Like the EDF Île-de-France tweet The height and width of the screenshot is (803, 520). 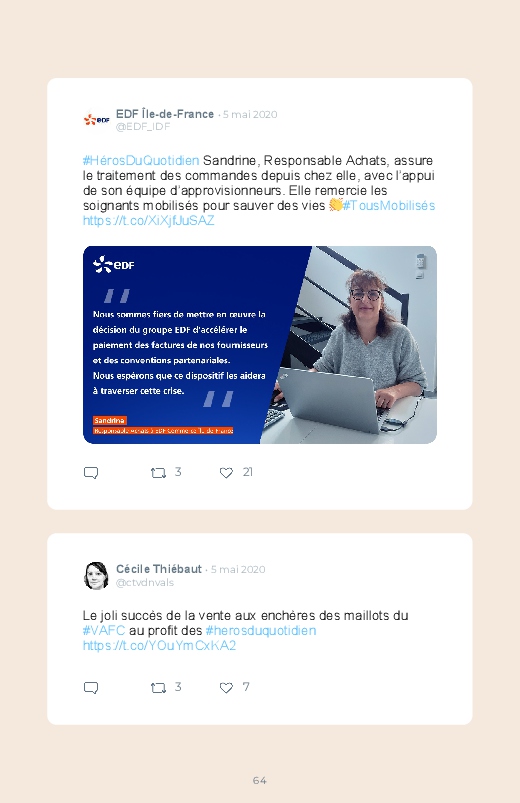pos(226,473)
